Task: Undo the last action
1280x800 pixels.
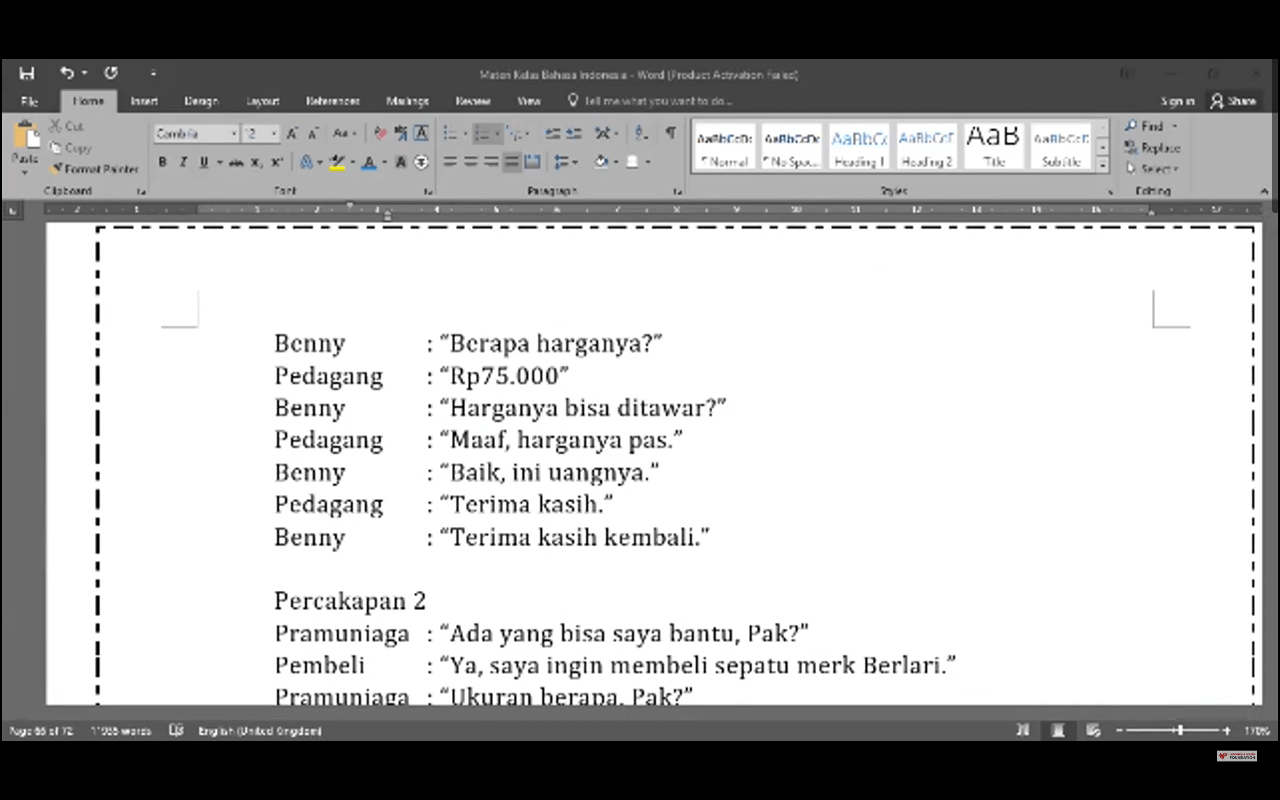Action: 66,73
